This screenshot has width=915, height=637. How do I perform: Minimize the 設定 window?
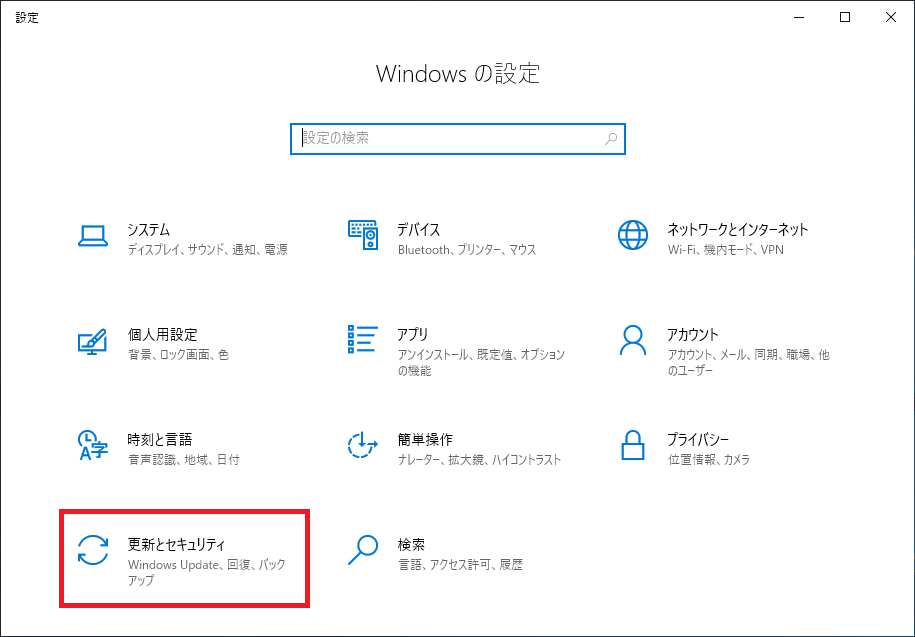[799, 18]
